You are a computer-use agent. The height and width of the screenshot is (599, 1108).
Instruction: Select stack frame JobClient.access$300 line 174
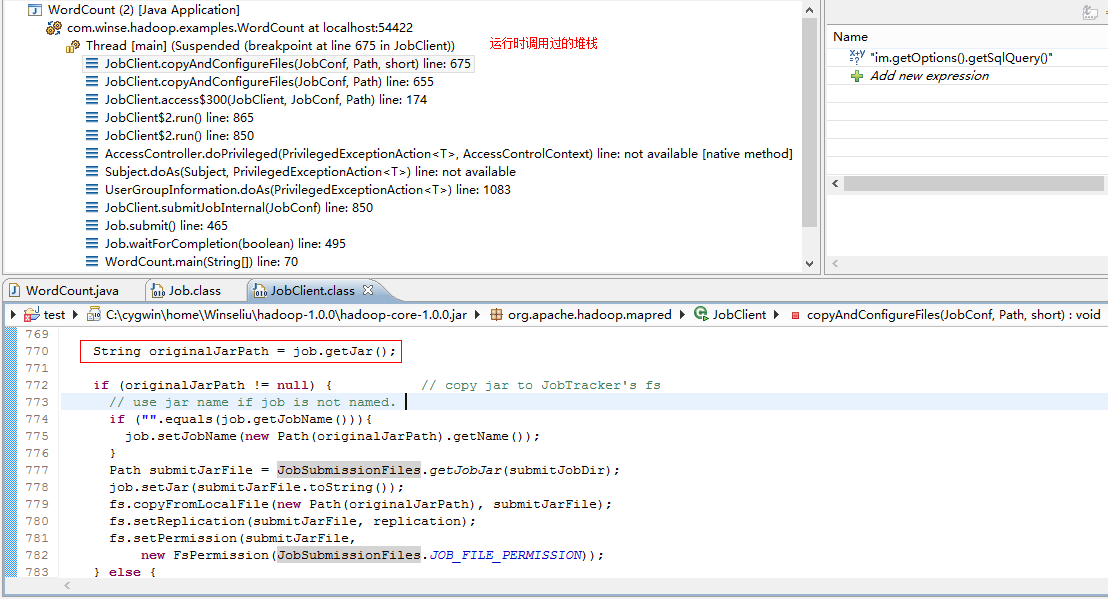[x=266, y=100]
